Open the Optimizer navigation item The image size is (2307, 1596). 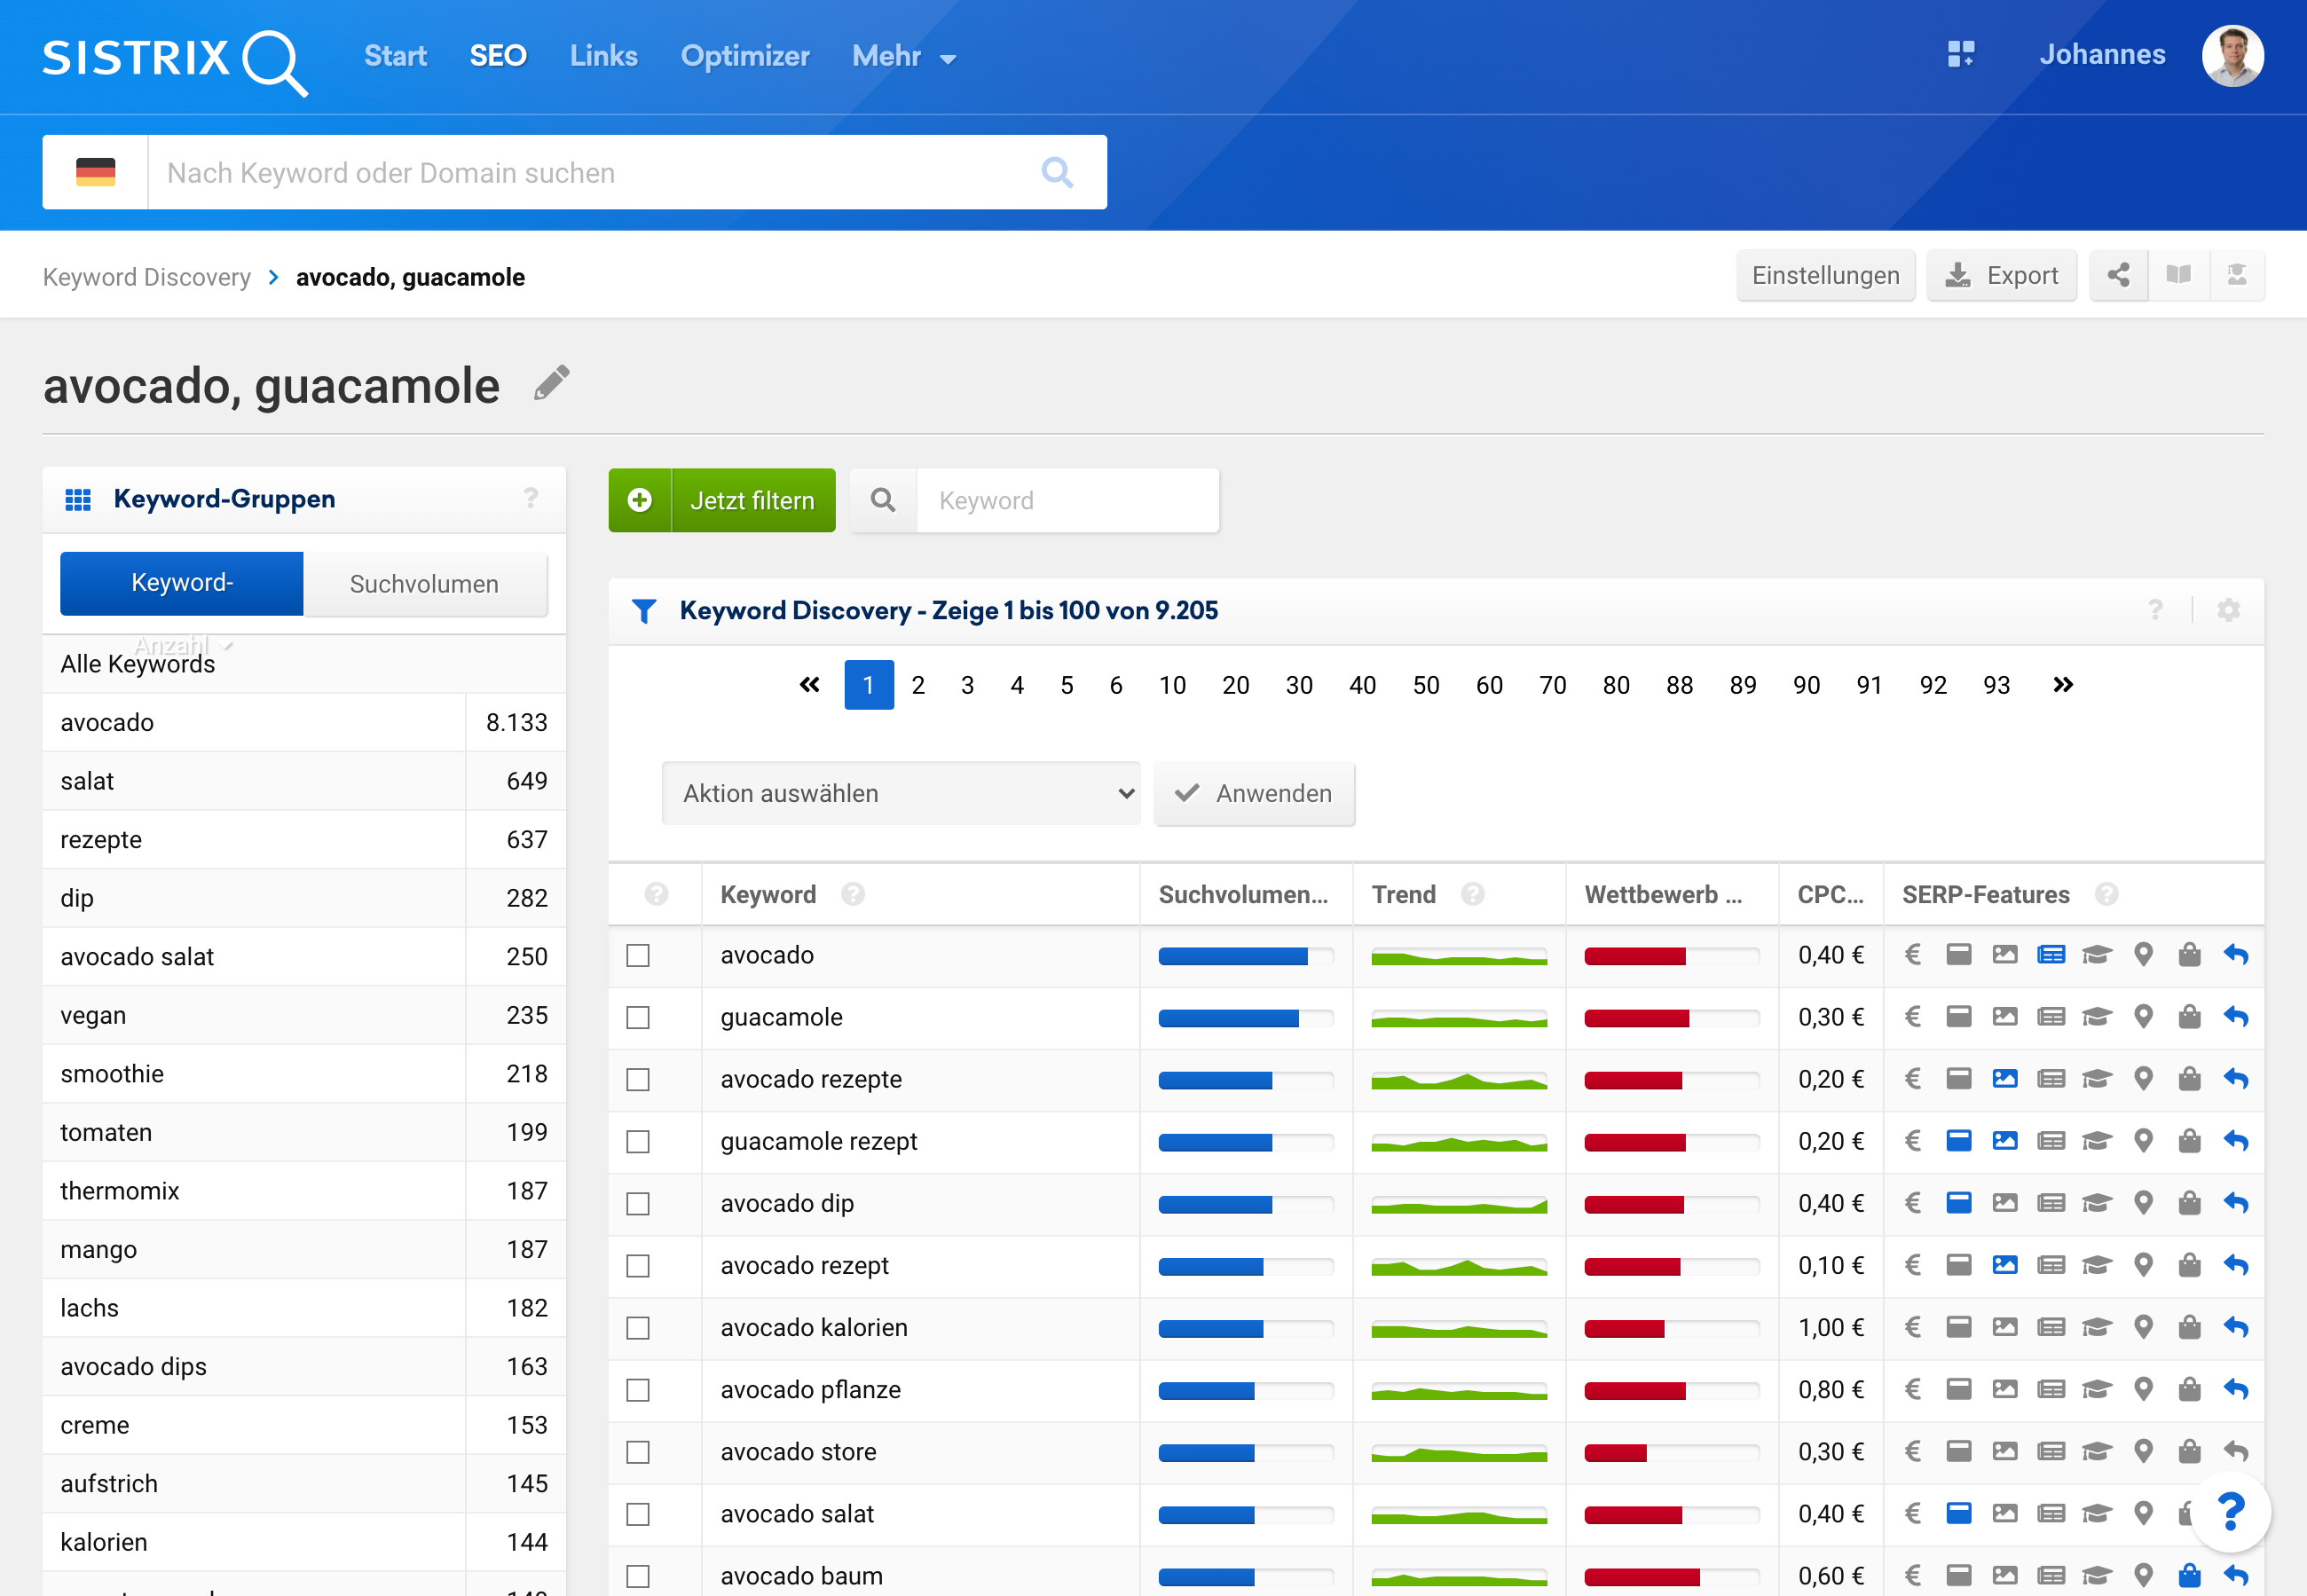[744, 56]
